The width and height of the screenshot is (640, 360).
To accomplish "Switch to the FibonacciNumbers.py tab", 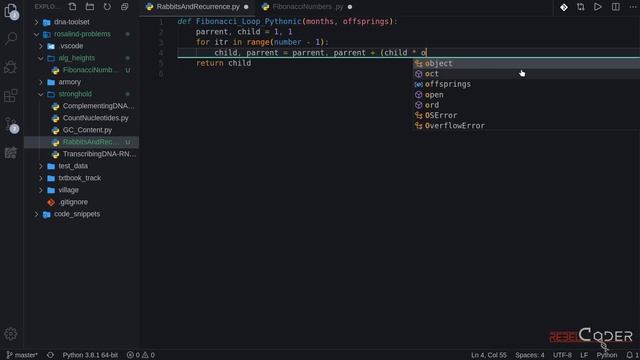I will pos(307,7).
